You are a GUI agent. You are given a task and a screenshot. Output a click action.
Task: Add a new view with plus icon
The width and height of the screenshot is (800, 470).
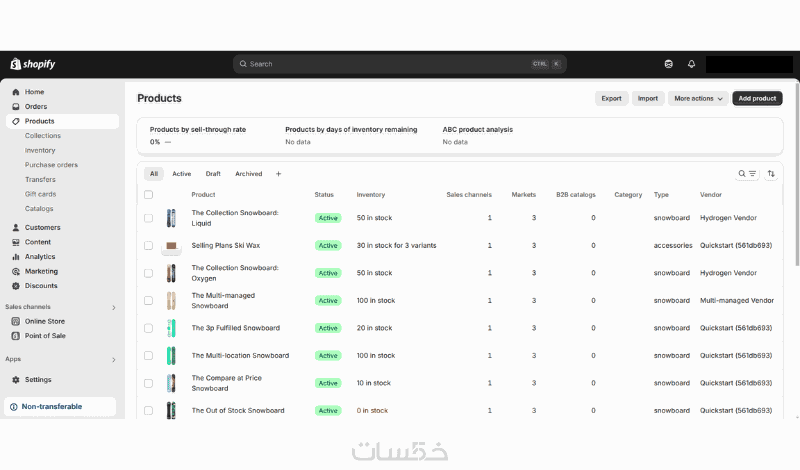tap(279, 174)
